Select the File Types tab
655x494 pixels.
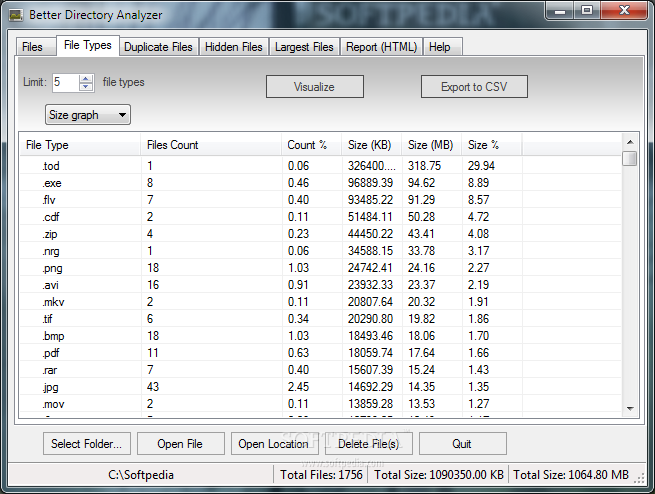tap(88, 45)
